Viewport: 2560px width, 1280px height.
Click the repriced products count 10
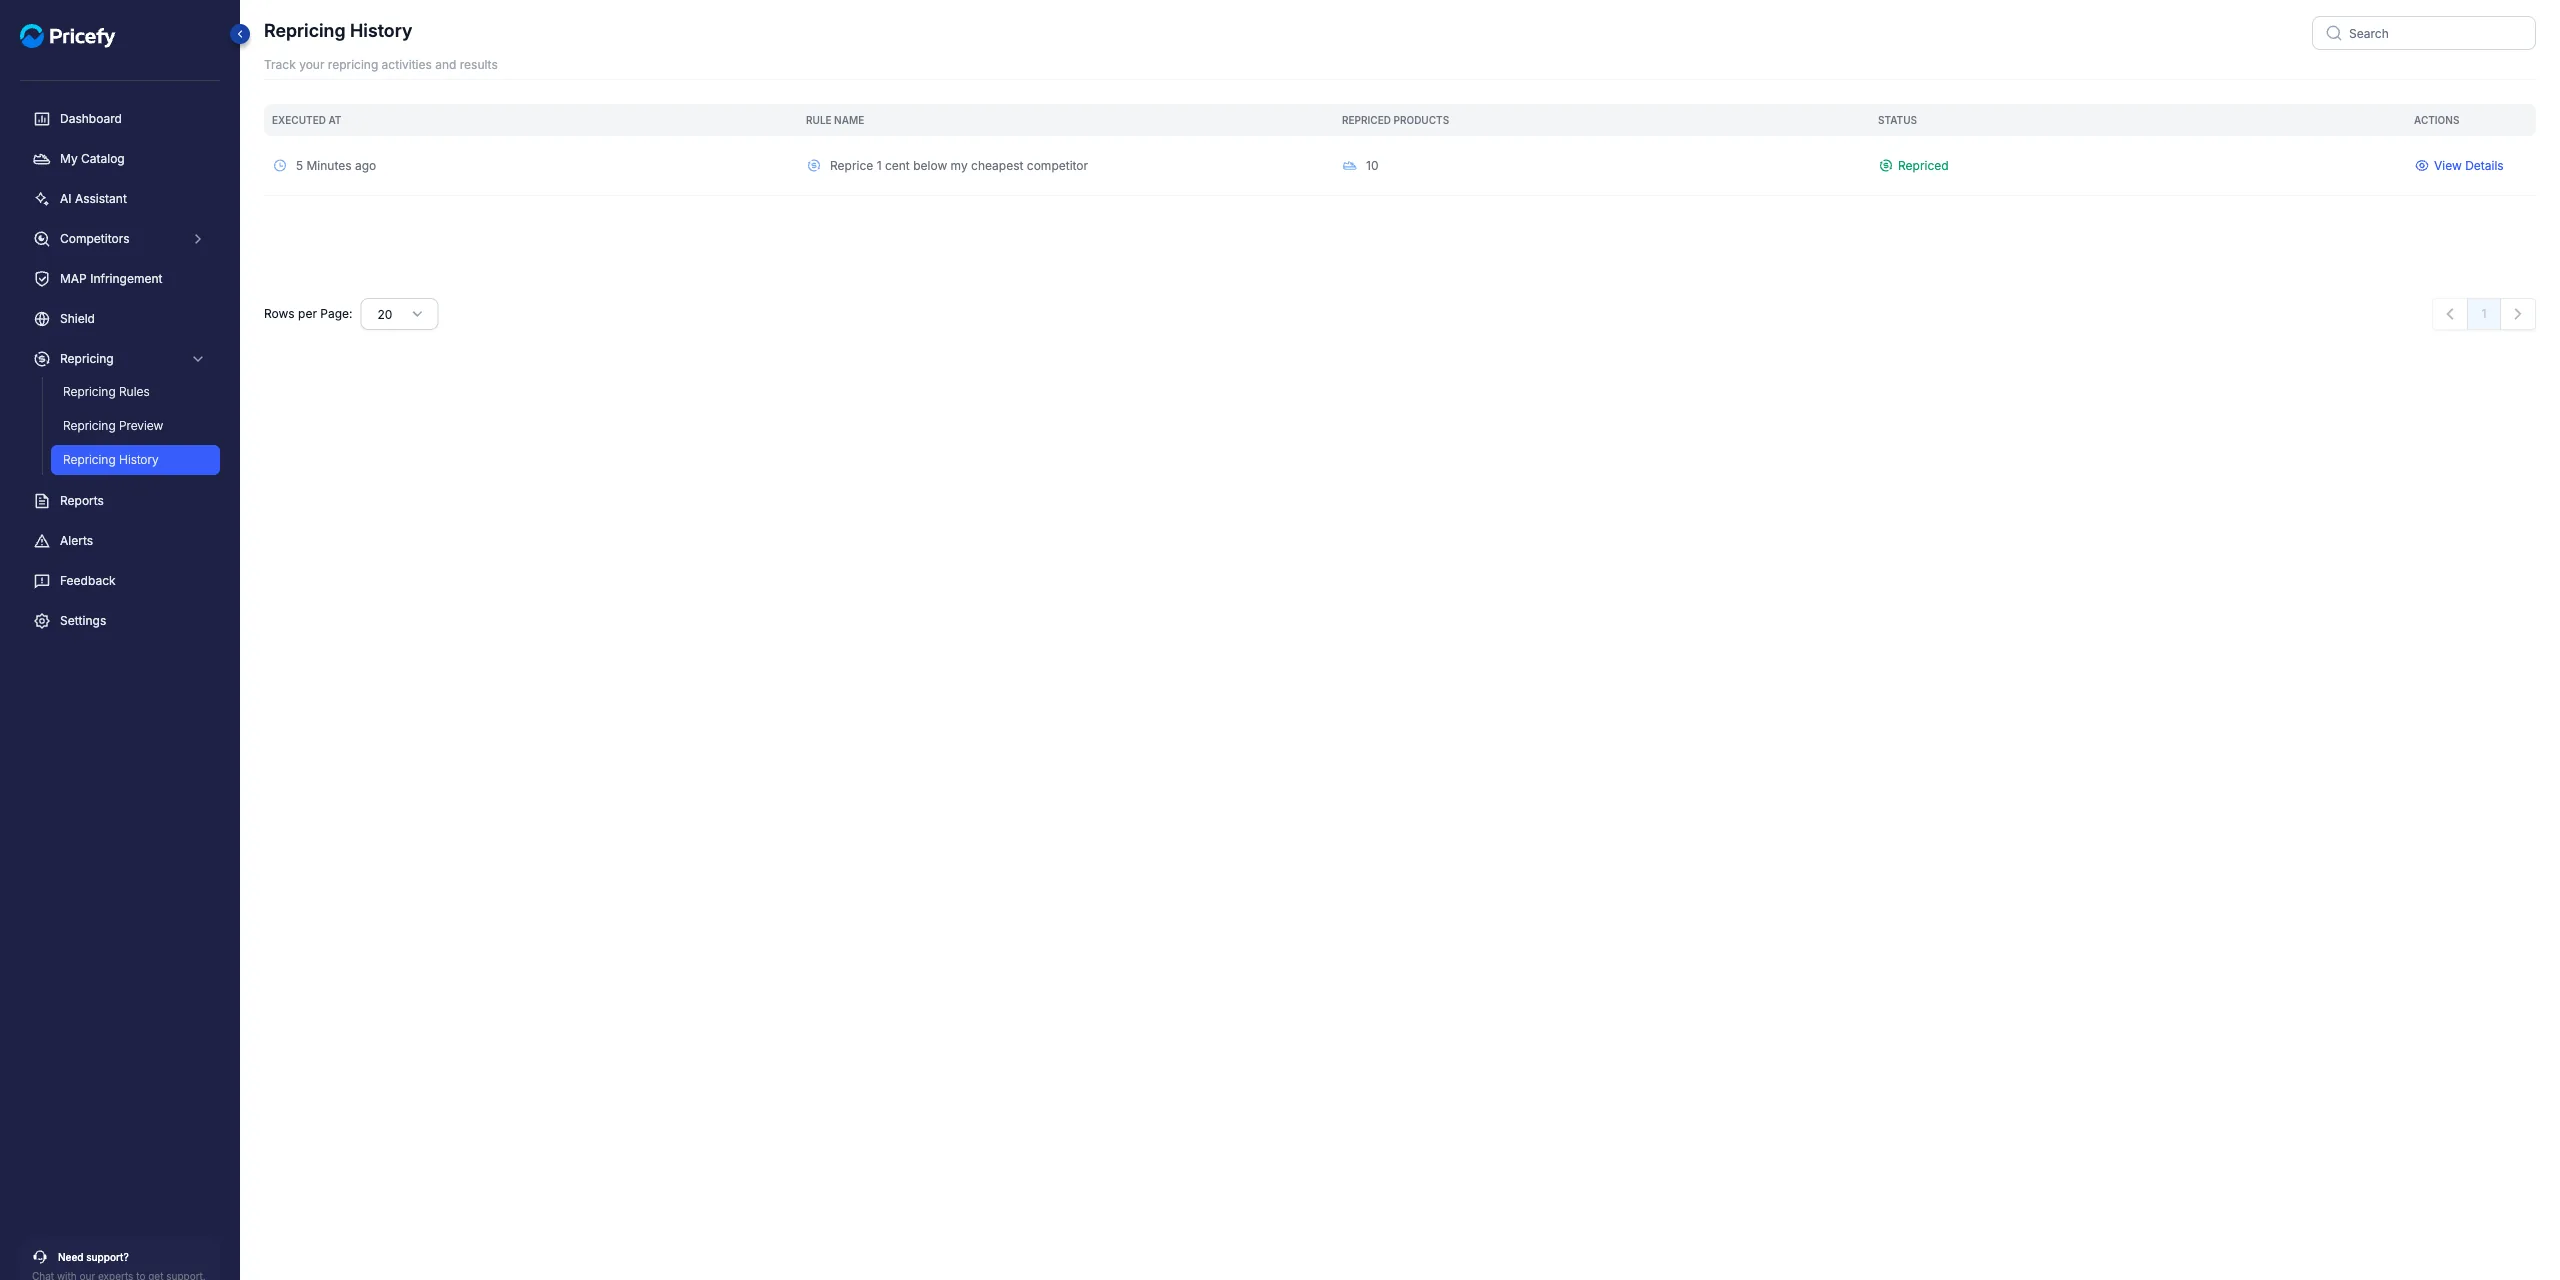pyautogui.click(x=1372, y=166)
